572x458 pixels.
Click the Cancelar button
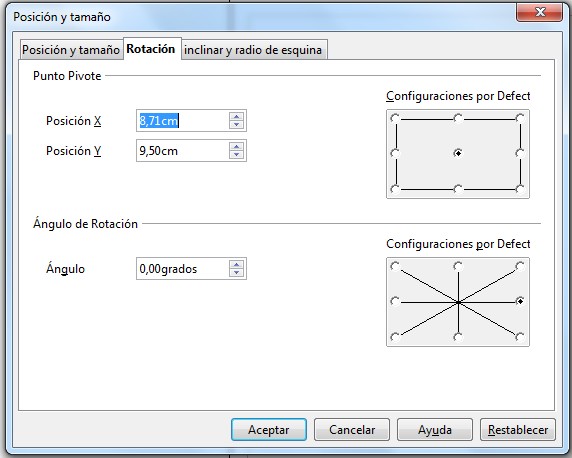coord(352,430)
